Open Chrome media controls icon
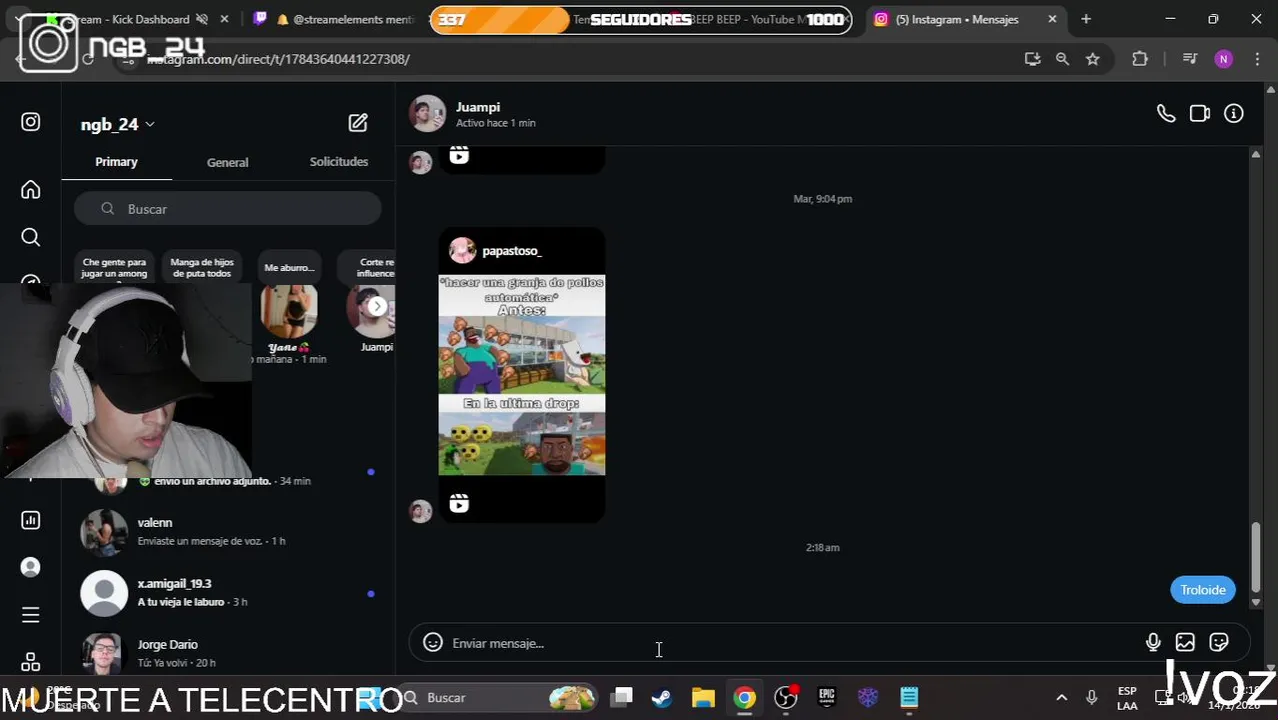The width and height of the screenshot is (1278, 720). (x=1190, y=59)
